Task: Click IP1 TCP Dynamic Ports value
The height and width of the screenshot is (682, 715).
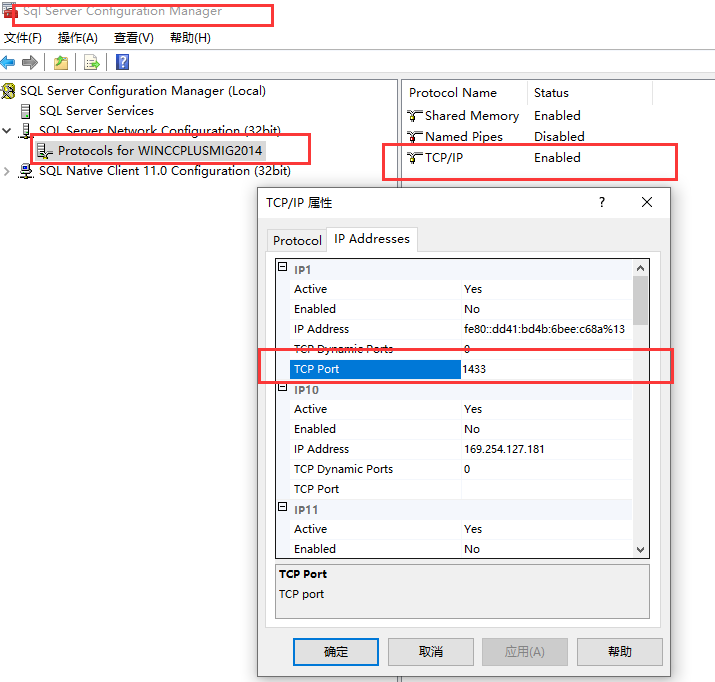Action: click(547, 349)
